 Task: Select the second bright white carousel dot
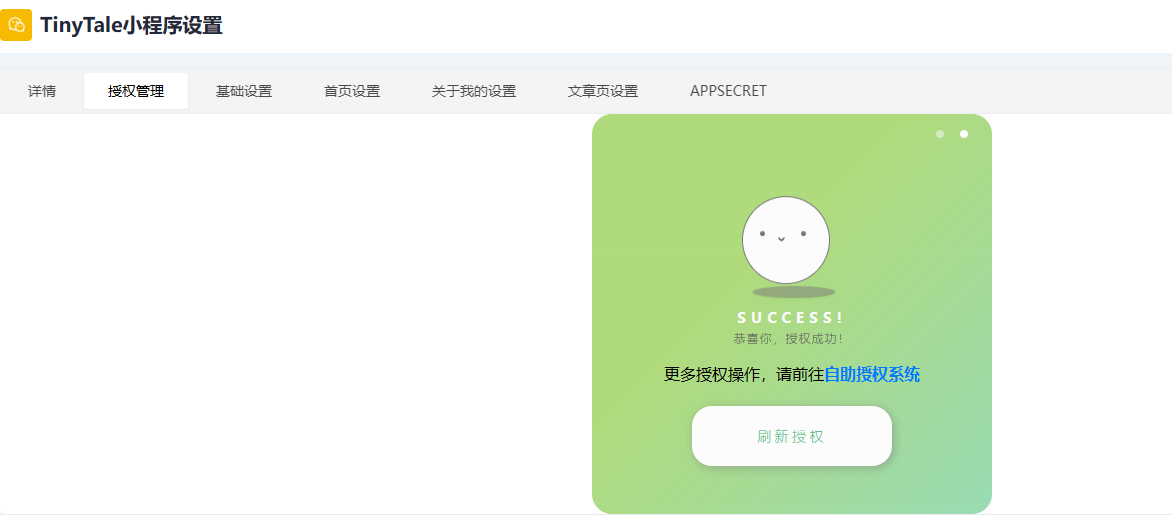point(963,134)
